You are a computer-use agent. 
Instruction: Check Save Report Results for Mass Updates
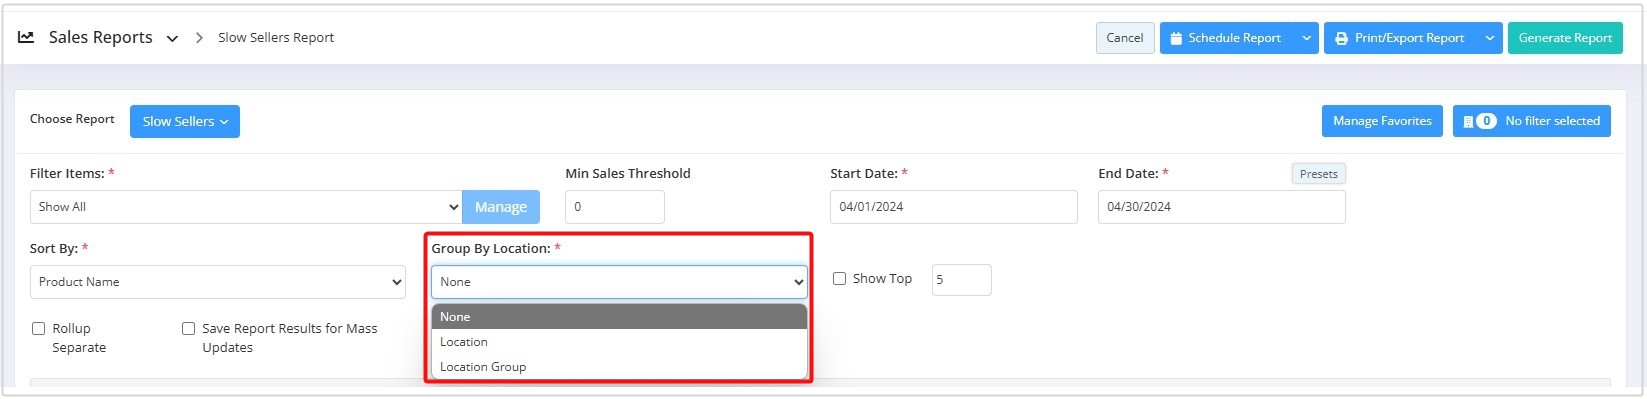(x=188, y=328)
